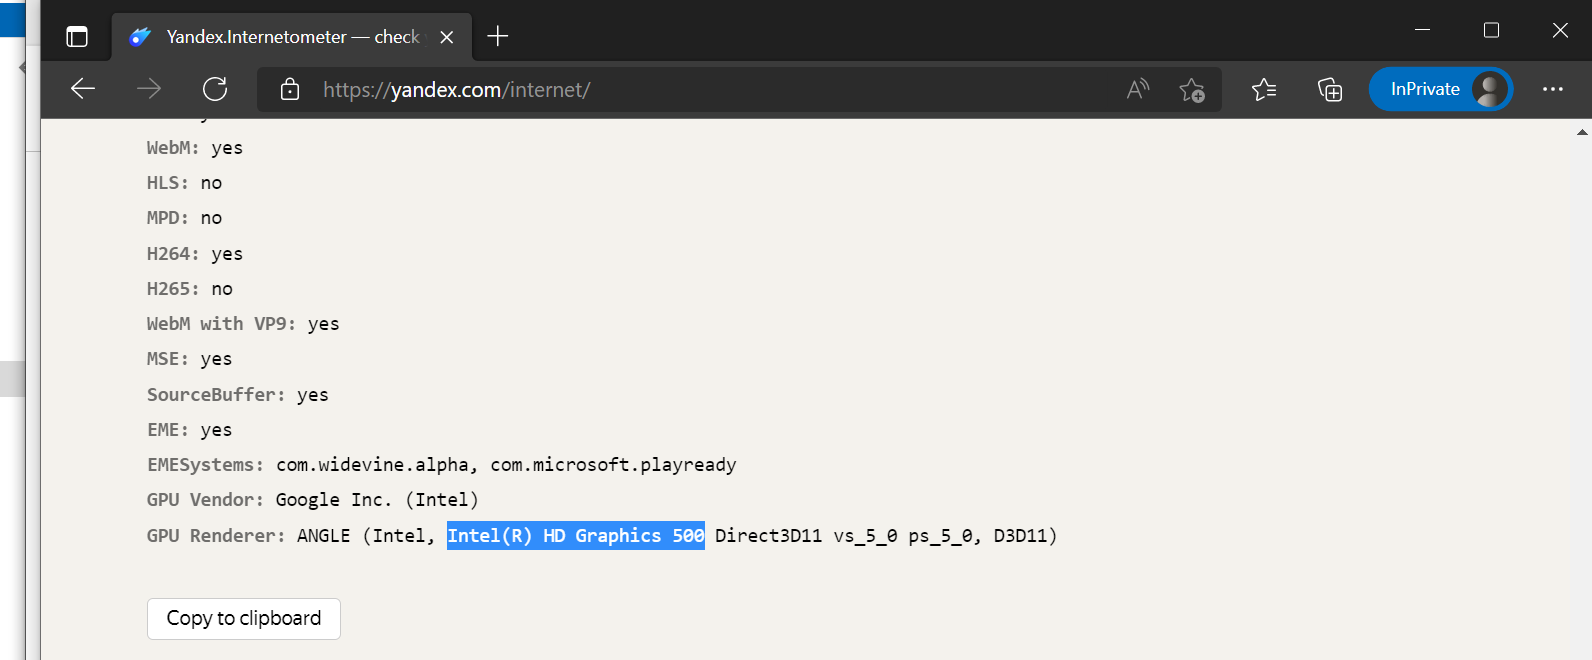The image size is (1592, 660).
Task: Click the 'MSE:' label
Action: click(x=168, y=359)
